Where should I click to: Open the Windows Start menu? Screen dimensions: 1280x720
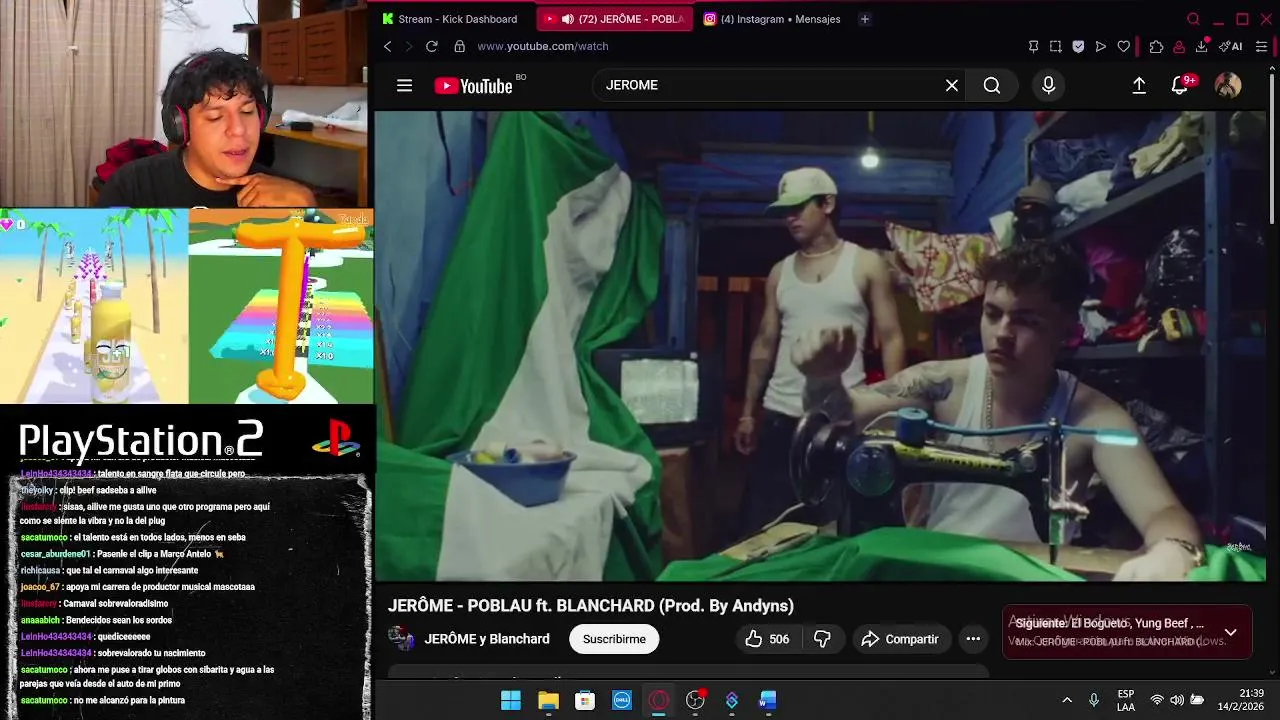coord(511,700)
